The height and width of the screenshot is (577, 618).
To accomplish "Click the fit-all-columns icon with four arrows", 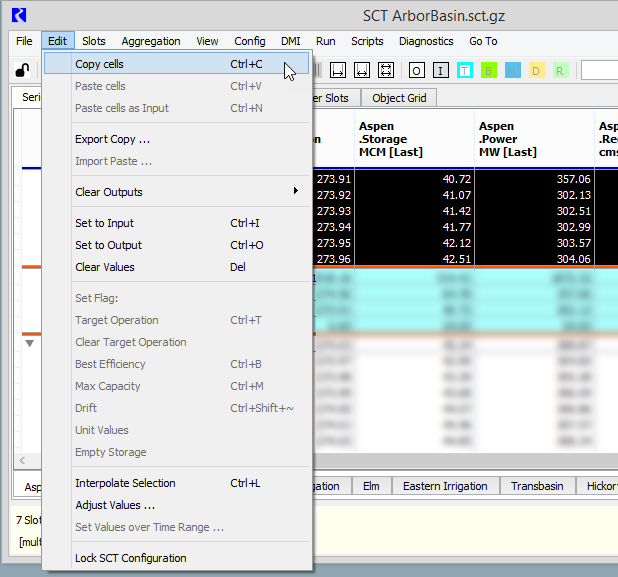I will (x=386, y=70).
